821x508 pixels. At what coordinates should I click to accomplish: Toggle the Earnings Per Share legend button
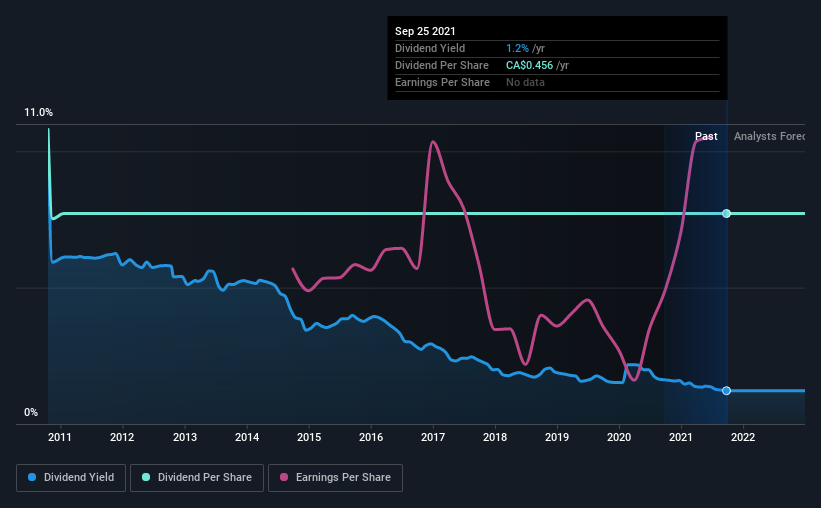pyautogui.click(x=336, y=478)
